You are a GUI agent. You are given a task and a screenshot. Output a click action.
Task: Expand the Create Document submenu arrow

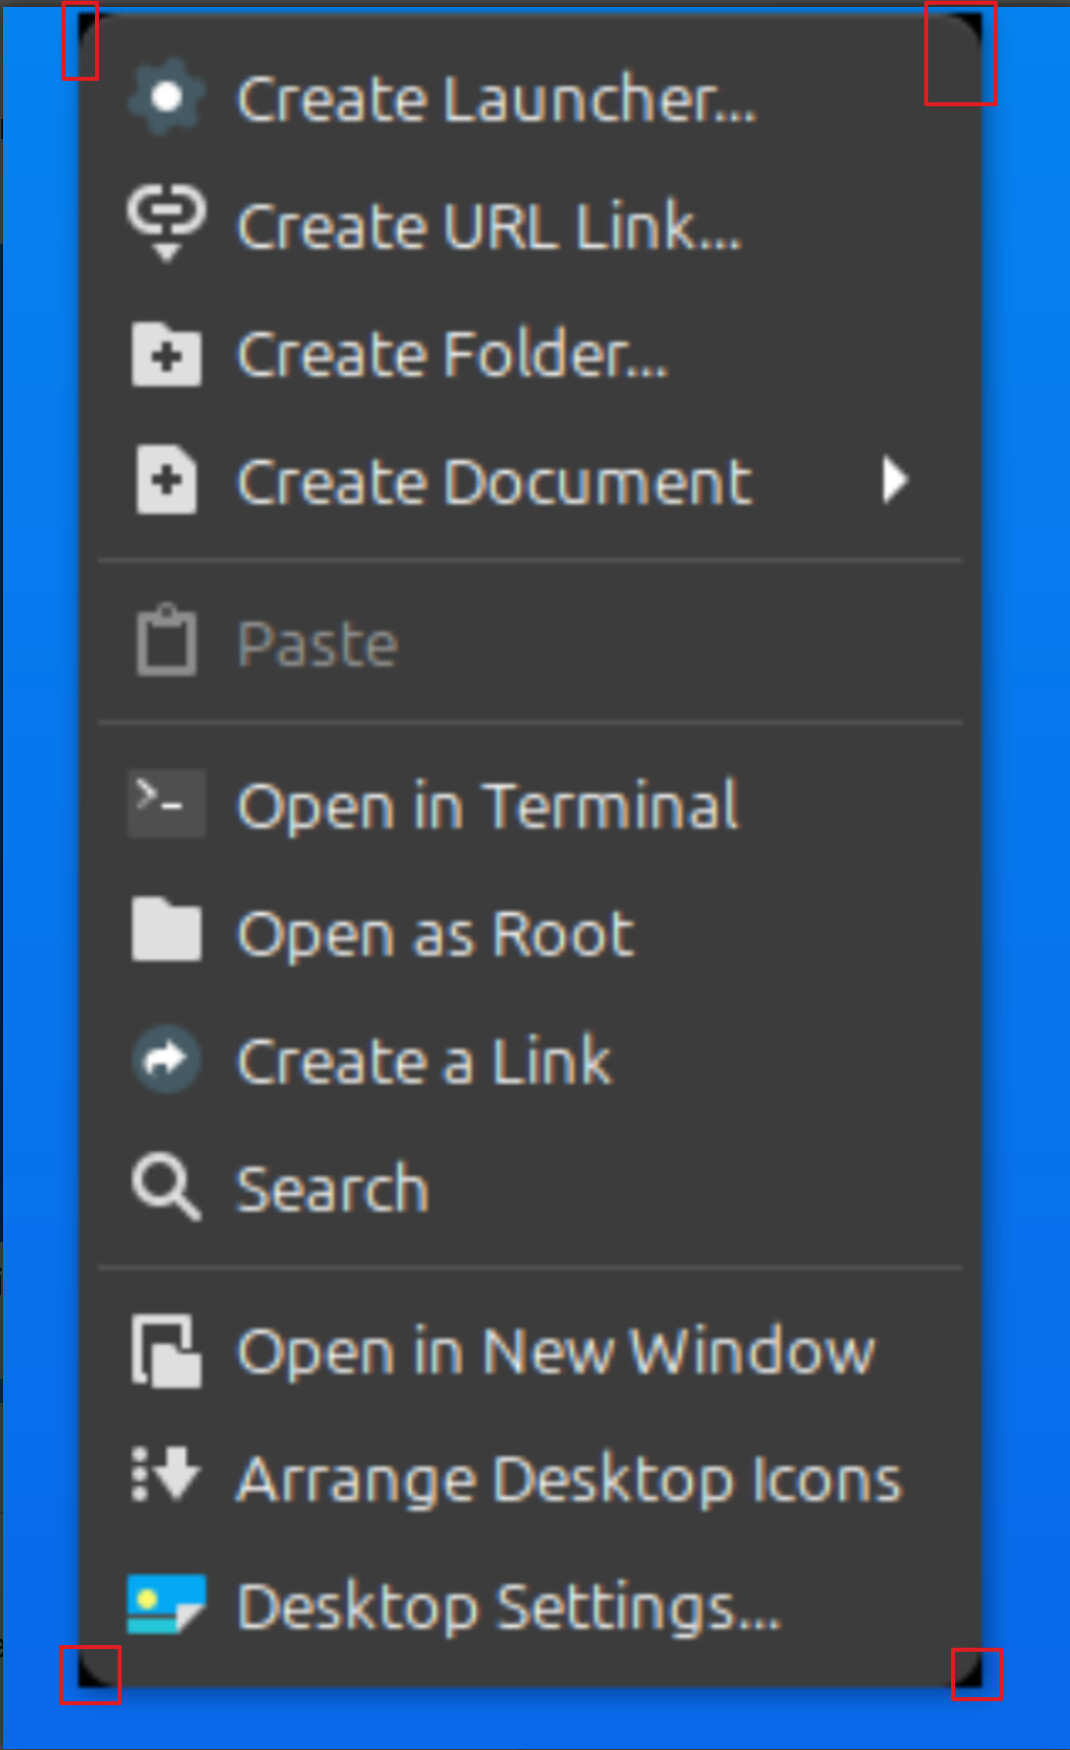pyautogui.click(x=895, y=481)
